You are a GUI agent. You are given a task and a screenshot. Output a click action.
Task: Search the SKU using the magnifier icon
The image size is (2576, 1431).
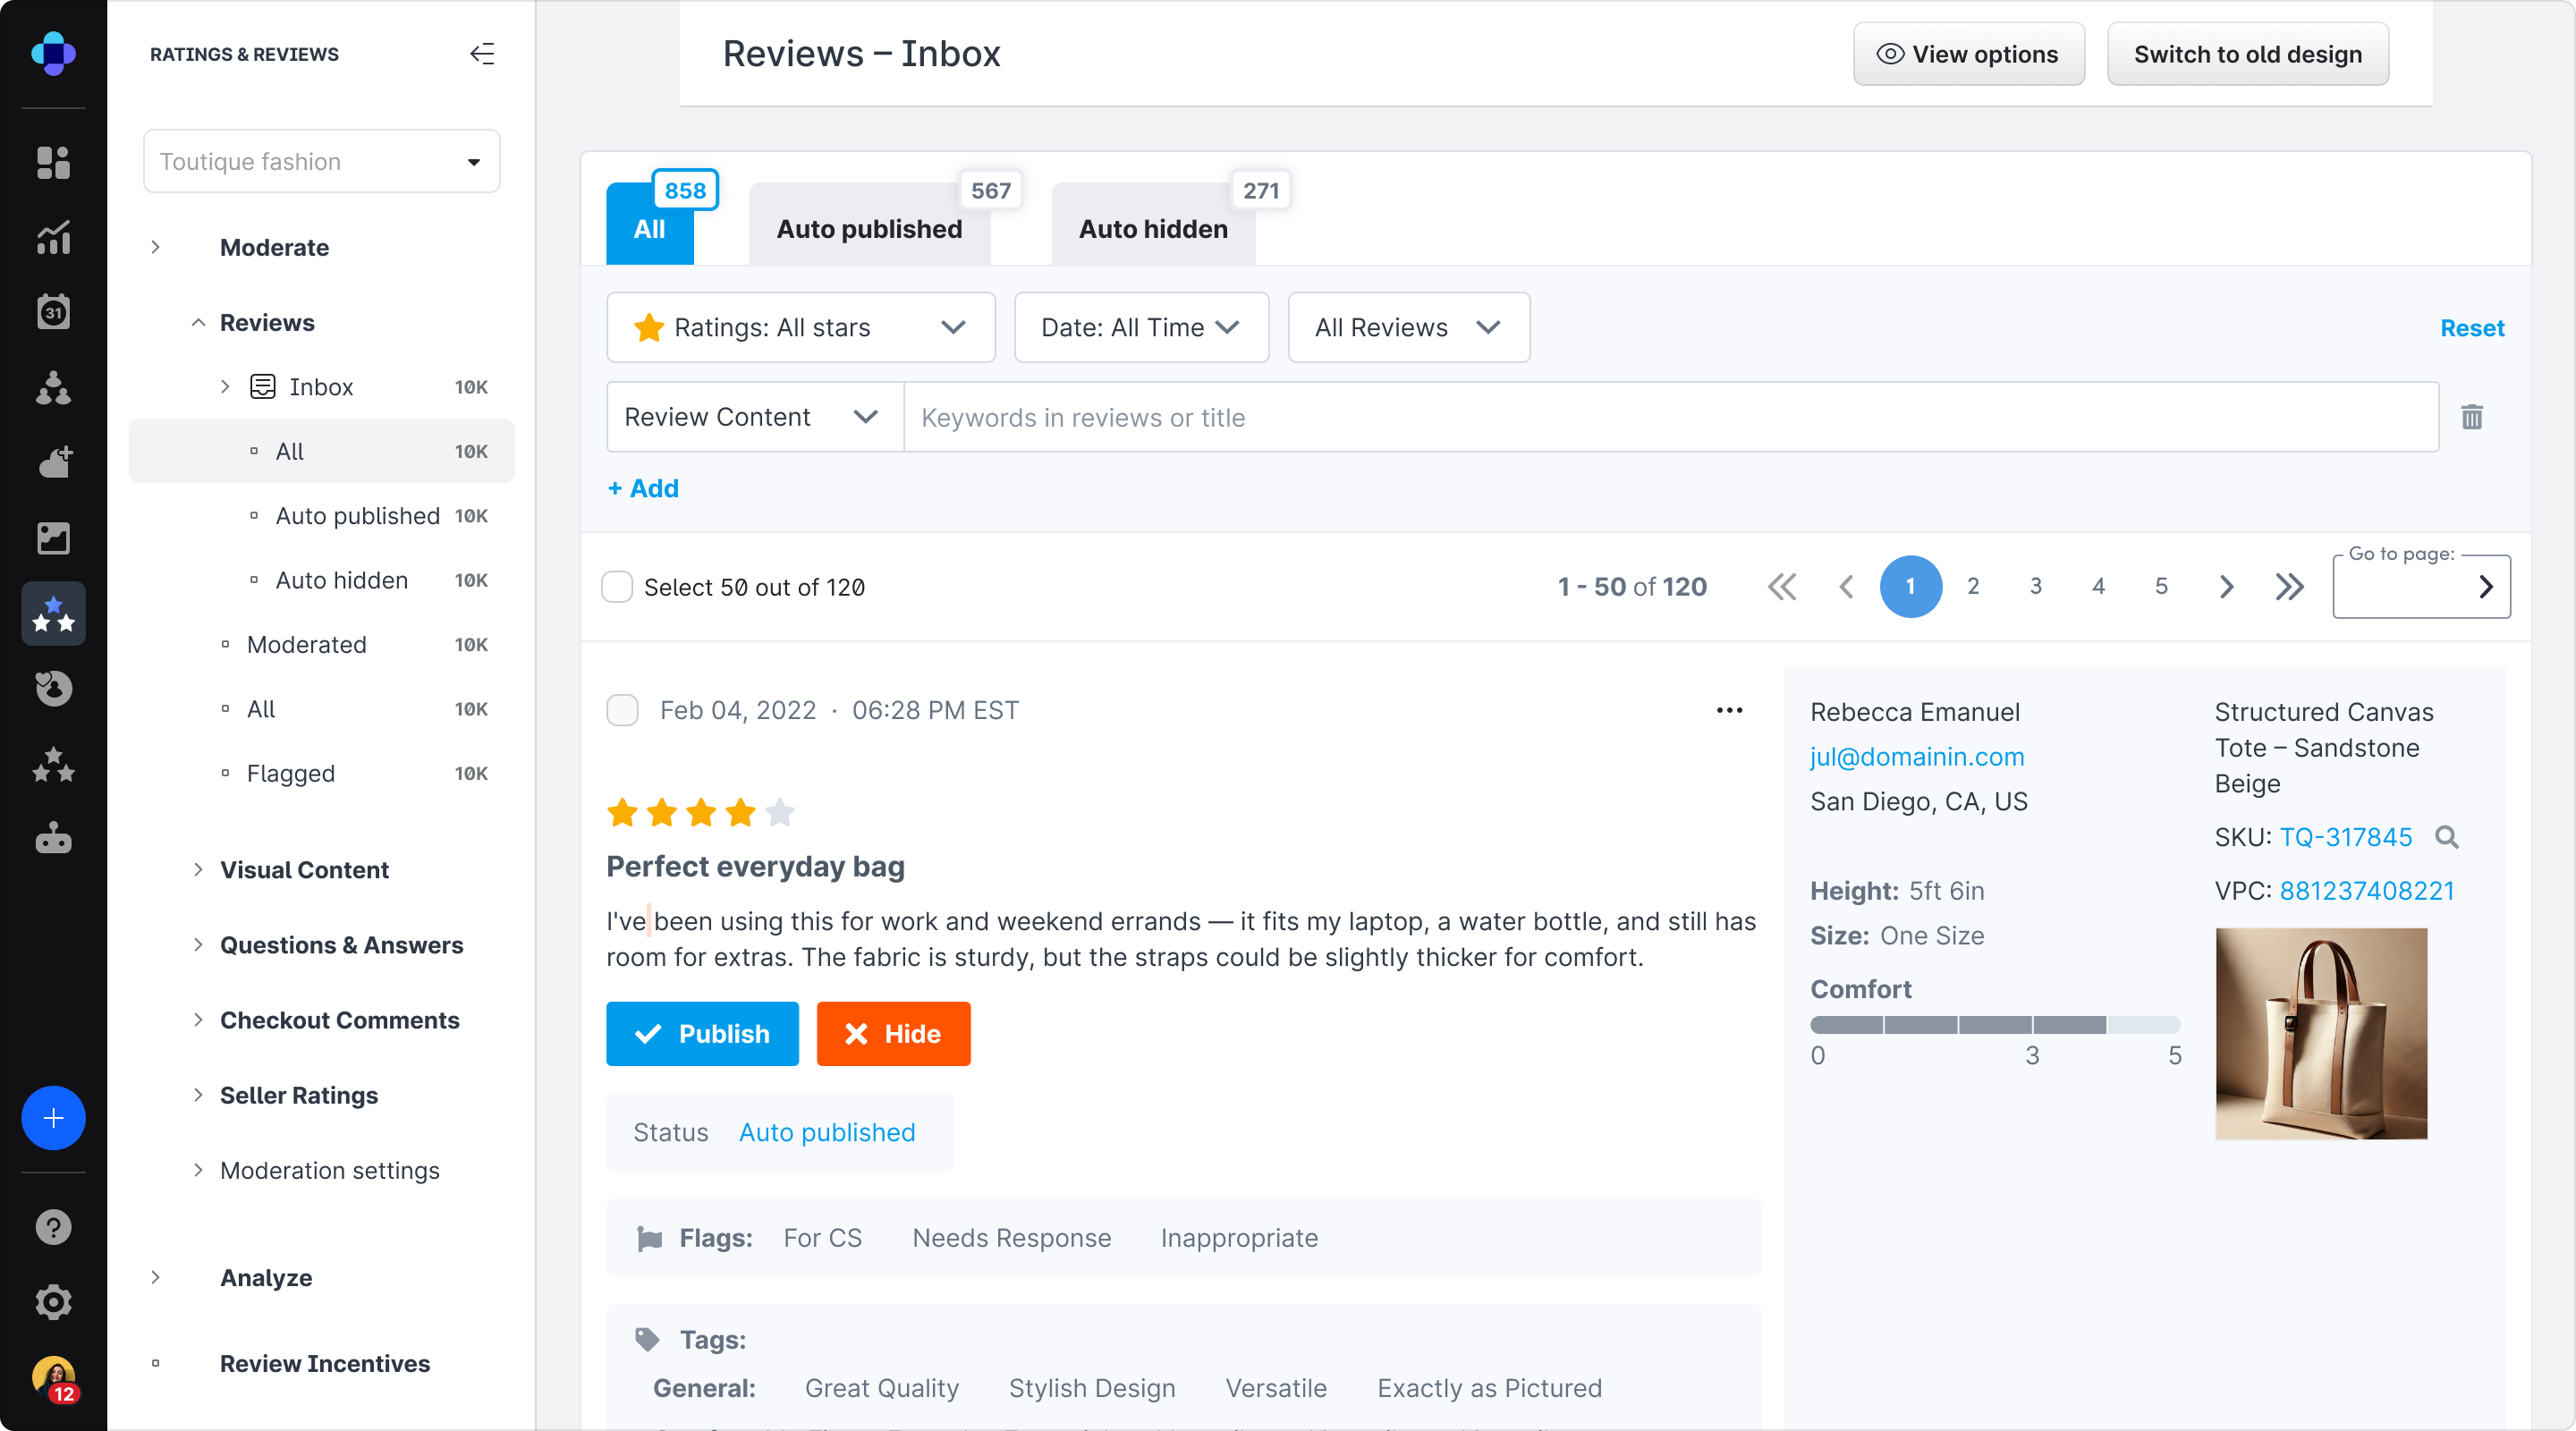(2446, 837)
